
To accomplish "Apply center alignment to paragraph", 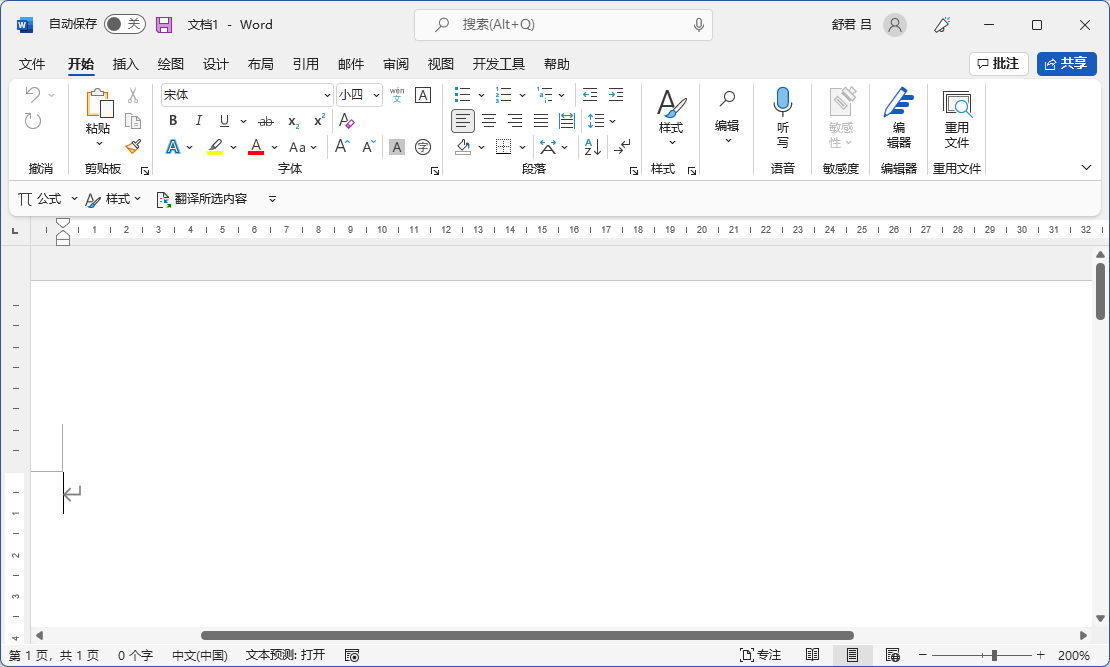I will click(489, 121).
